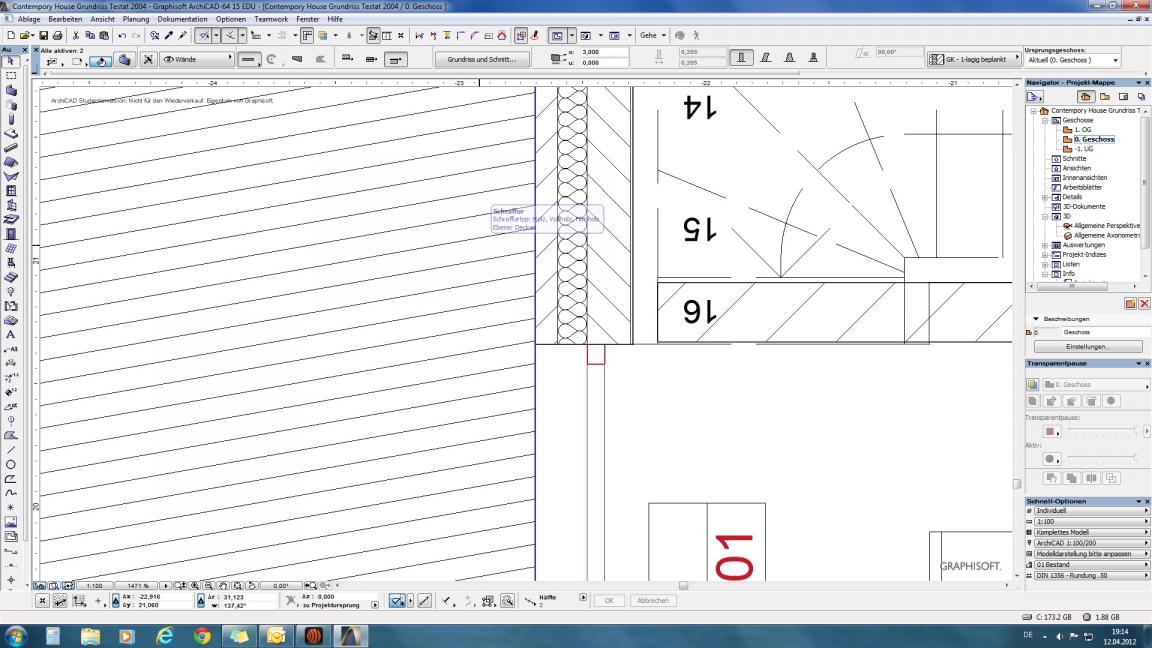Adjust the Transparentpause opacity slider

pos(1103,431)
